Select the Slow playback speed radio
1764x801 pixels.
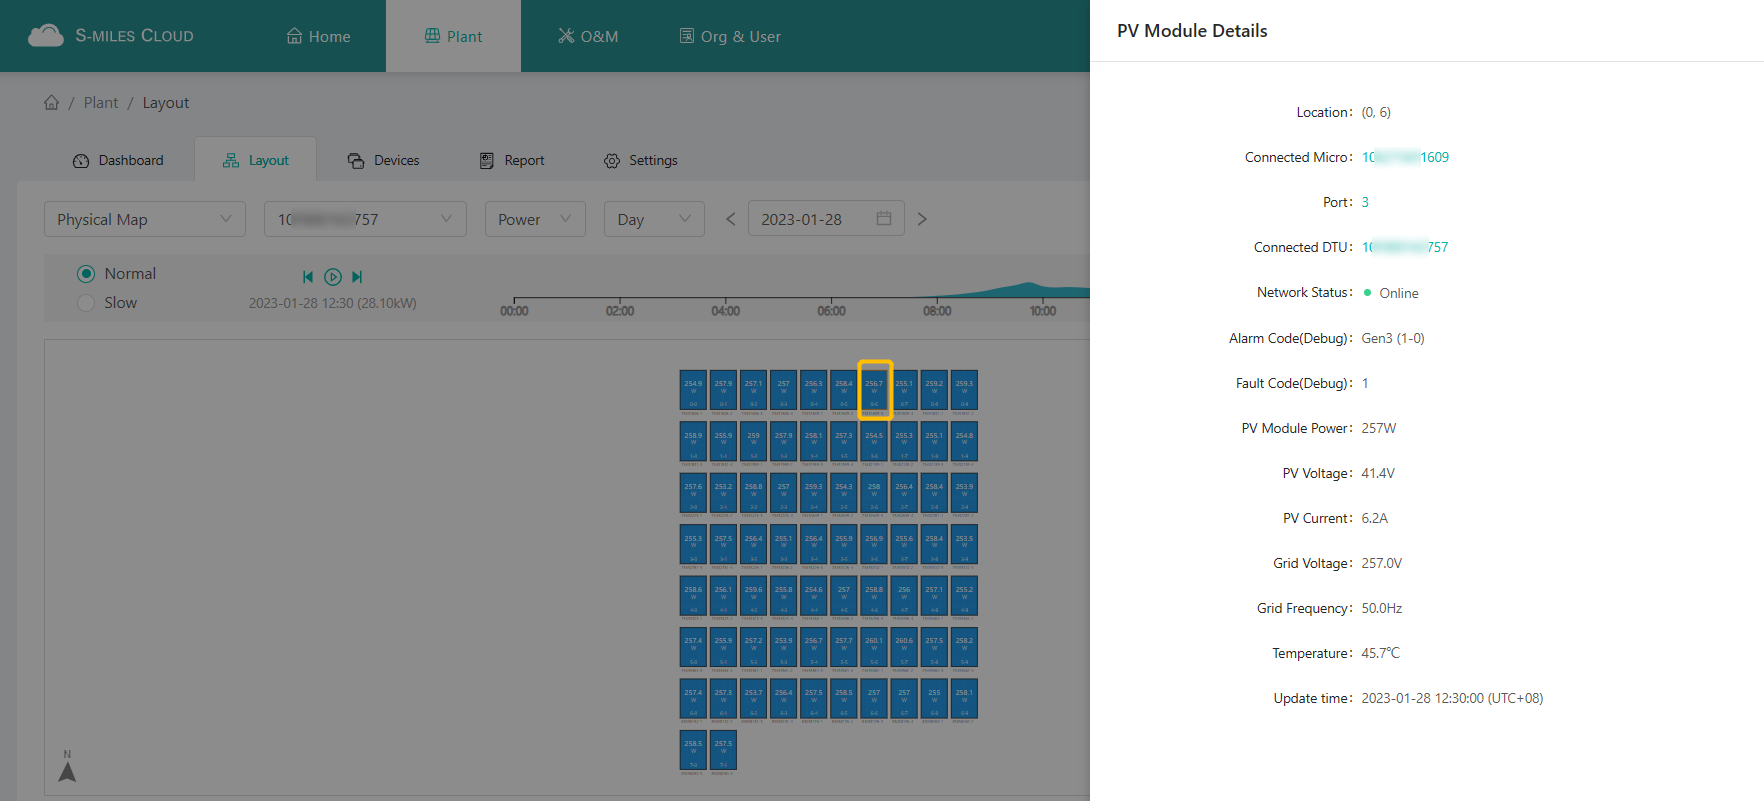click(x=86, y=303)
